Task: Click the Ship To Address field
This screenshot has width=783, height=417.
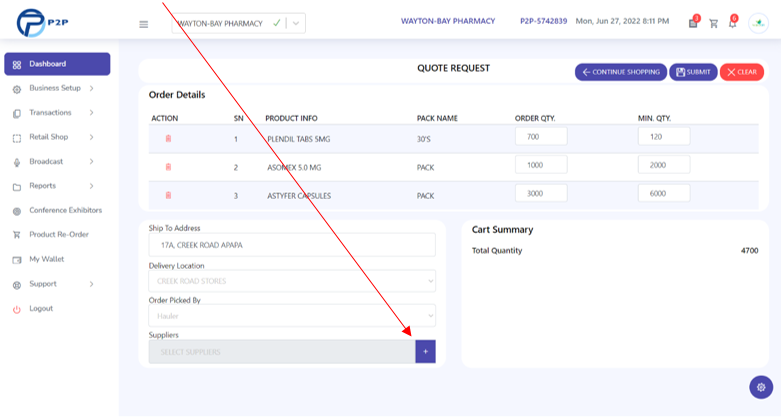Action: (x=292, y=245)
